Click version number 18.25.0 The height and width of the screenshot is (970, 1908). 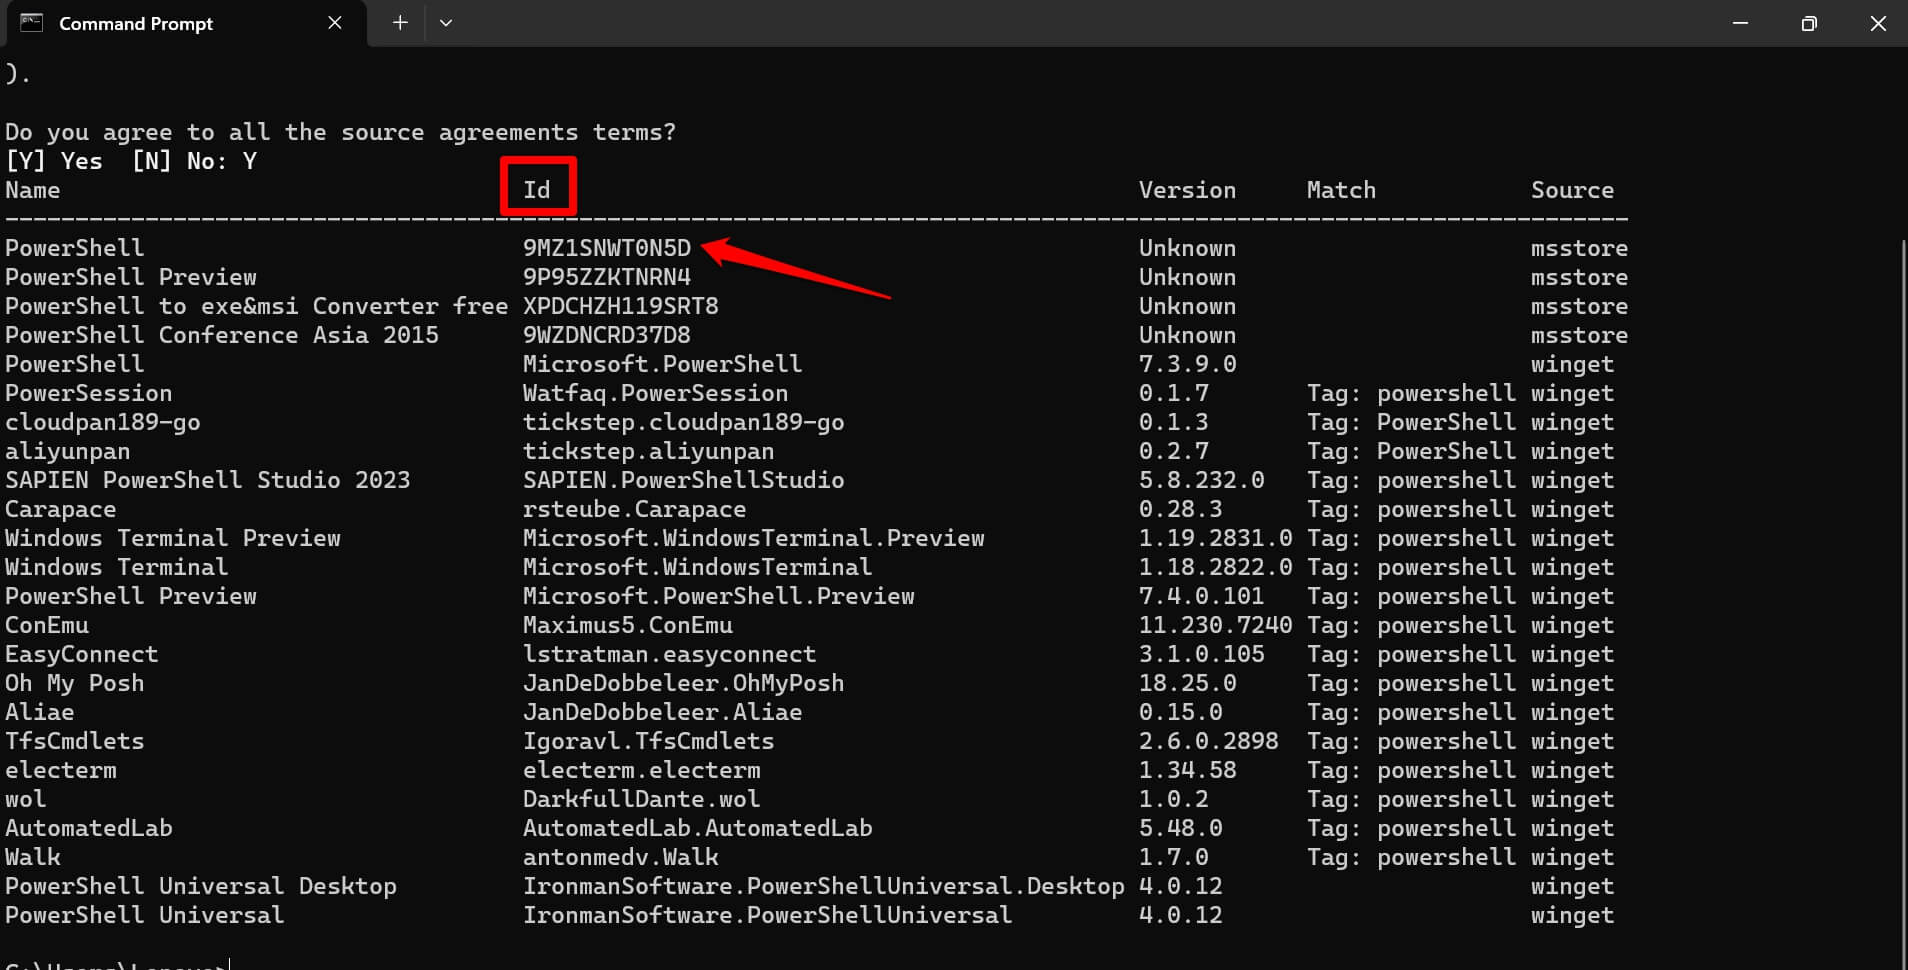1188,683
